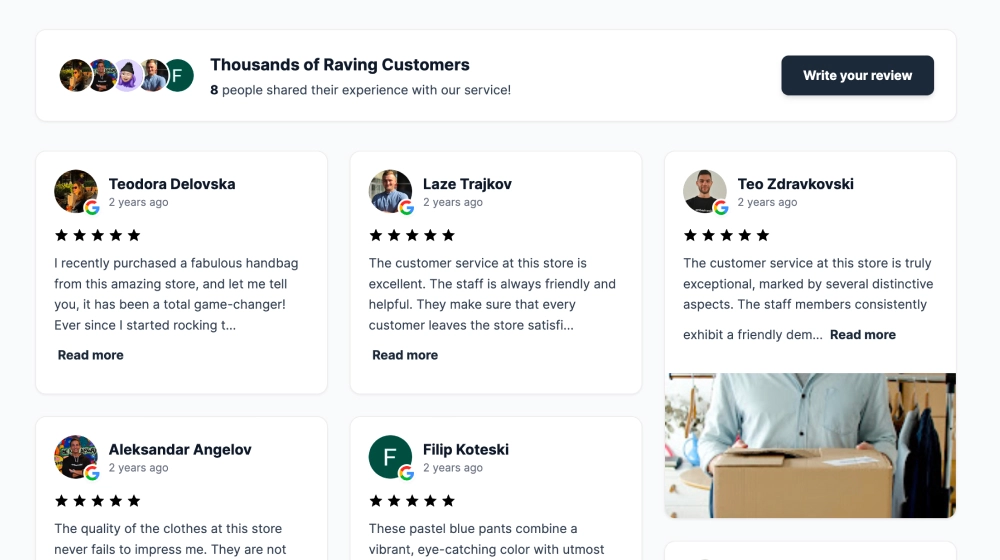Click the Thousands of Raving Customers heading
This screenshot has height=560, width=1000.
point(340,64)
